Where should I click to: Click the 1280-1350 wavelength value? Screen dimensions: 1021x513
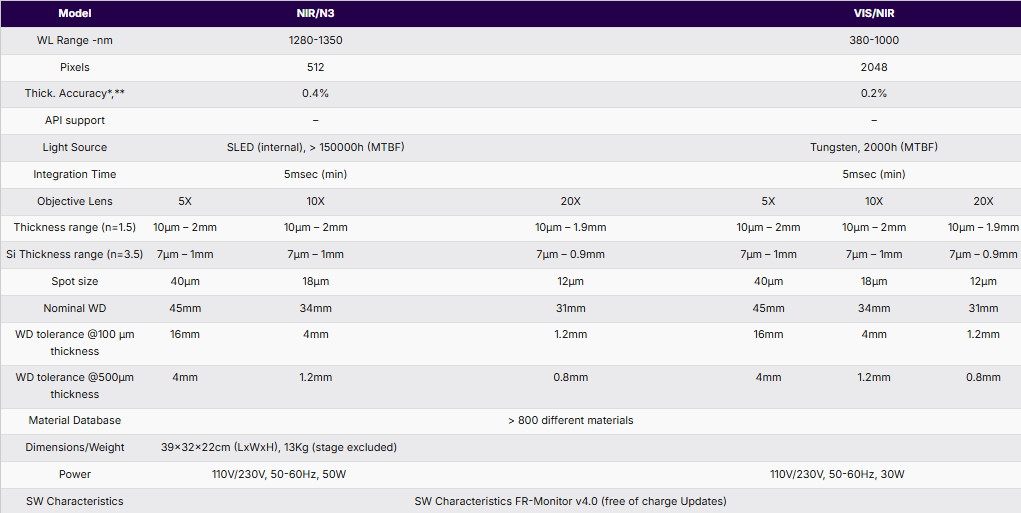point(315,40)
